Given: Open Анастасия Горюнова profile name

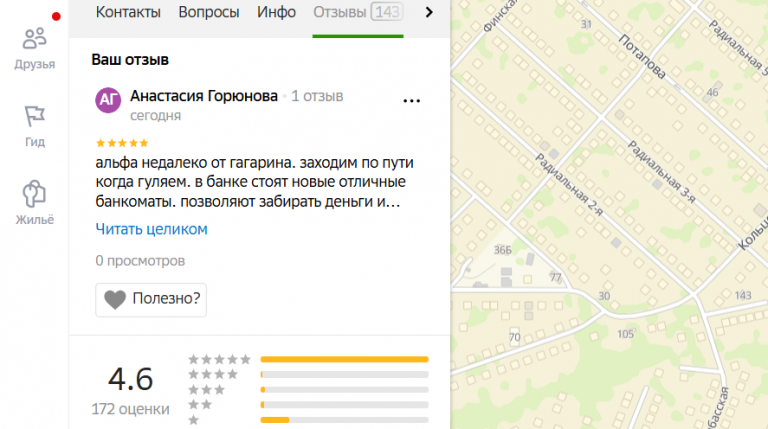Looking at the screenshot, I should coord(204,96).
